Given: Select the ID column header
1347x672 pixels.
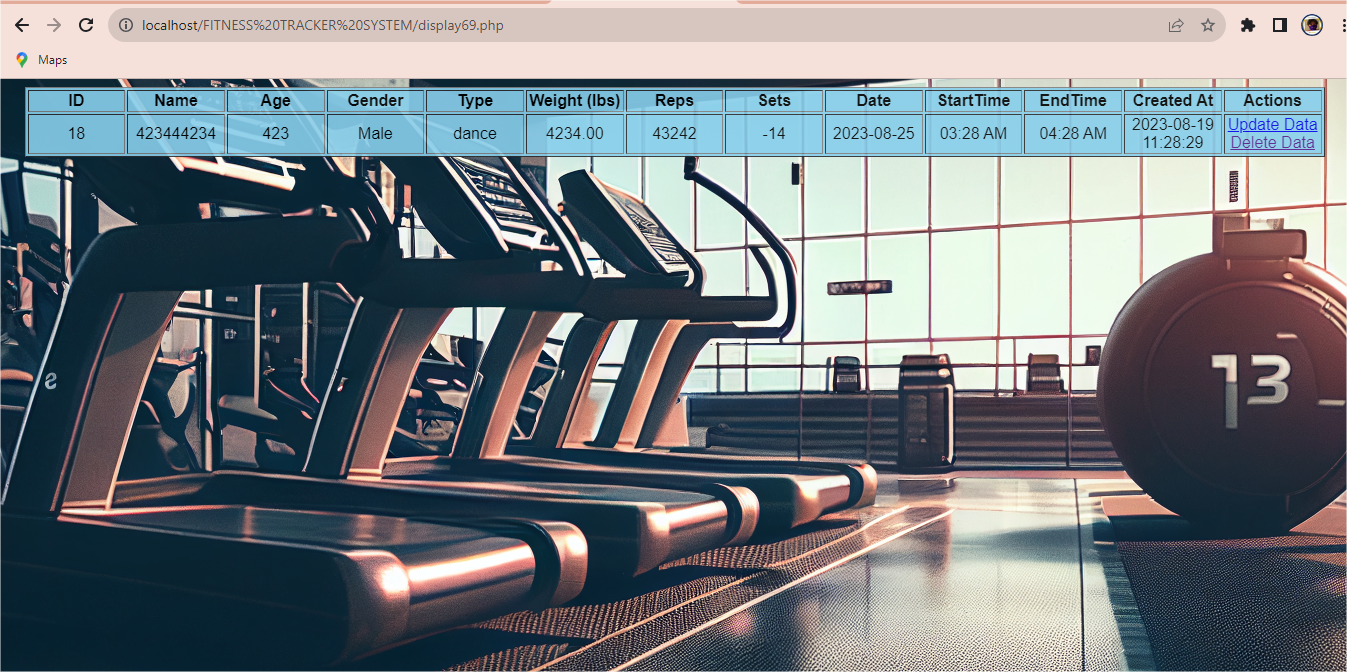Looking at the screenshot, I should point(76,100).
